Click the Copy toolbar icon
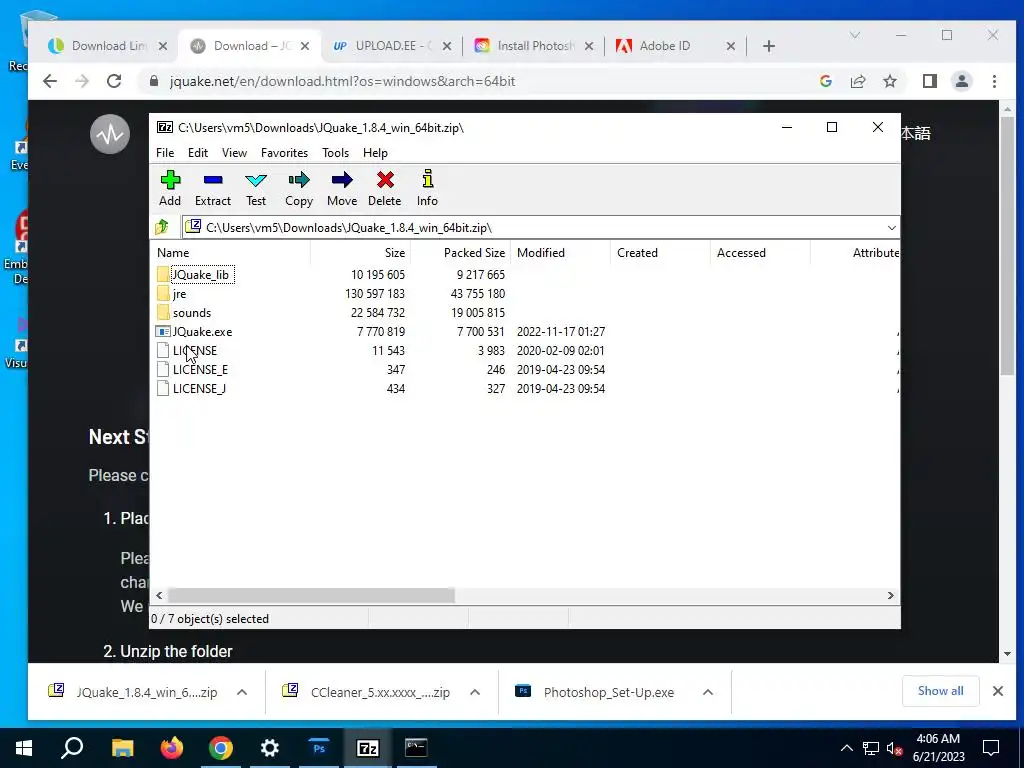 pyautogui.click(x=299, y=180)
